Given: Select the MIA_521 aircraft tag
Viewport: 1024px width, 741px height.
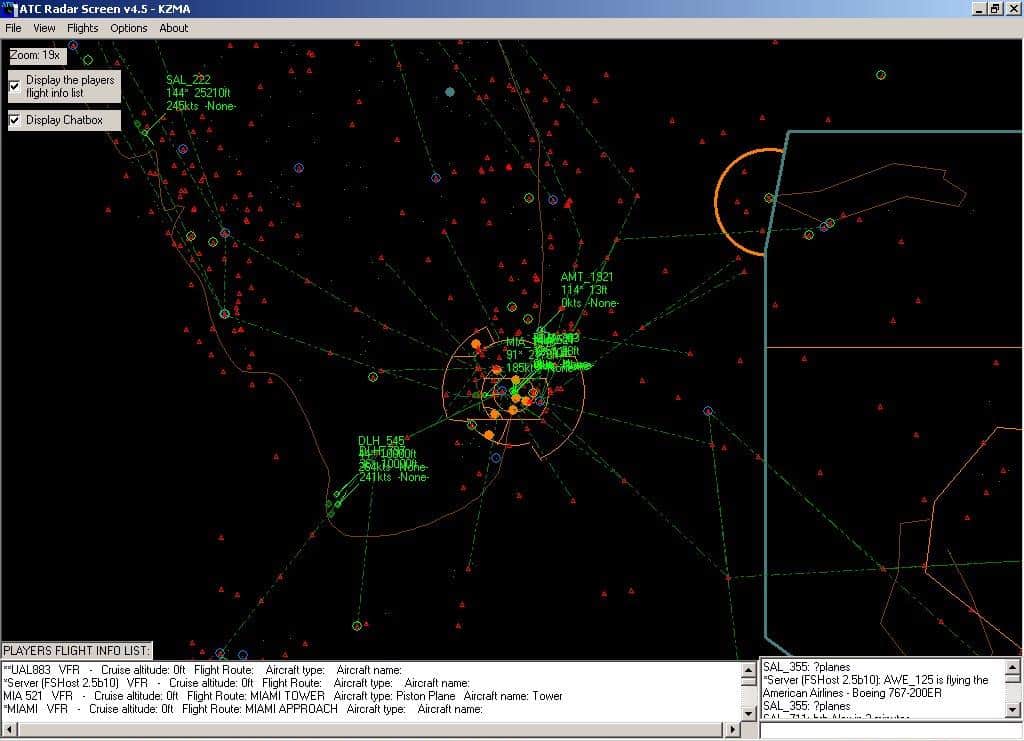Looking at the screenshot, I should (x=522, y=343).
